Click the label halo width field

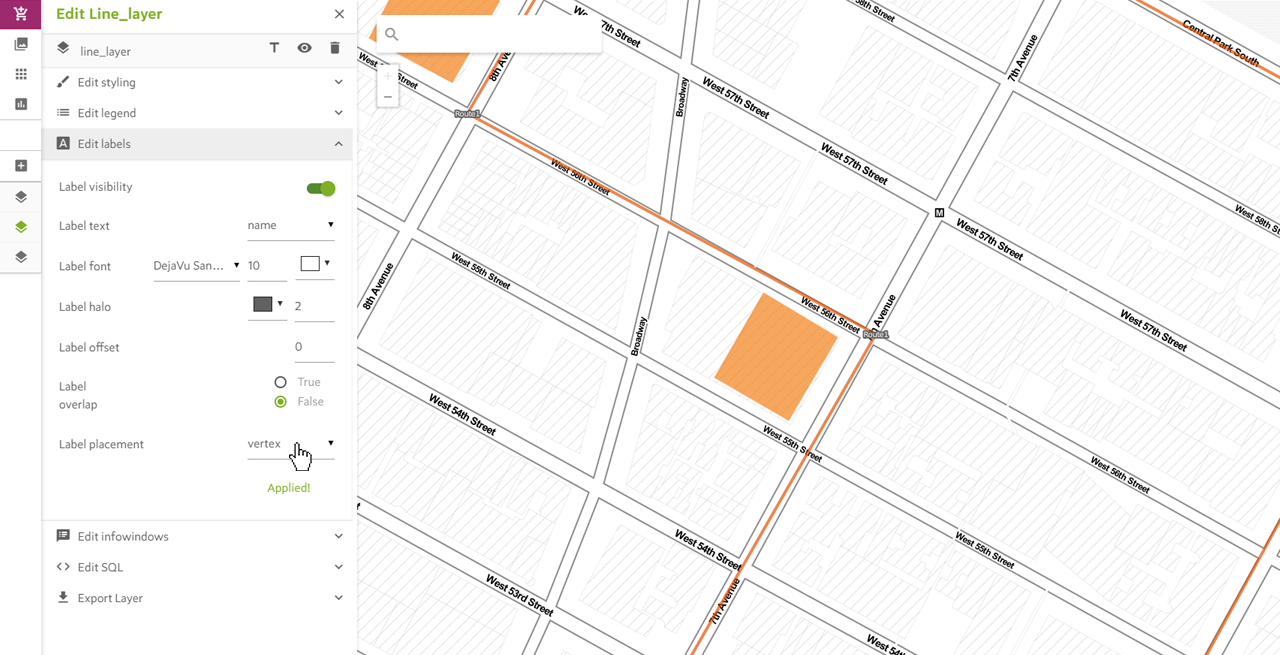(x=314, y=306)
